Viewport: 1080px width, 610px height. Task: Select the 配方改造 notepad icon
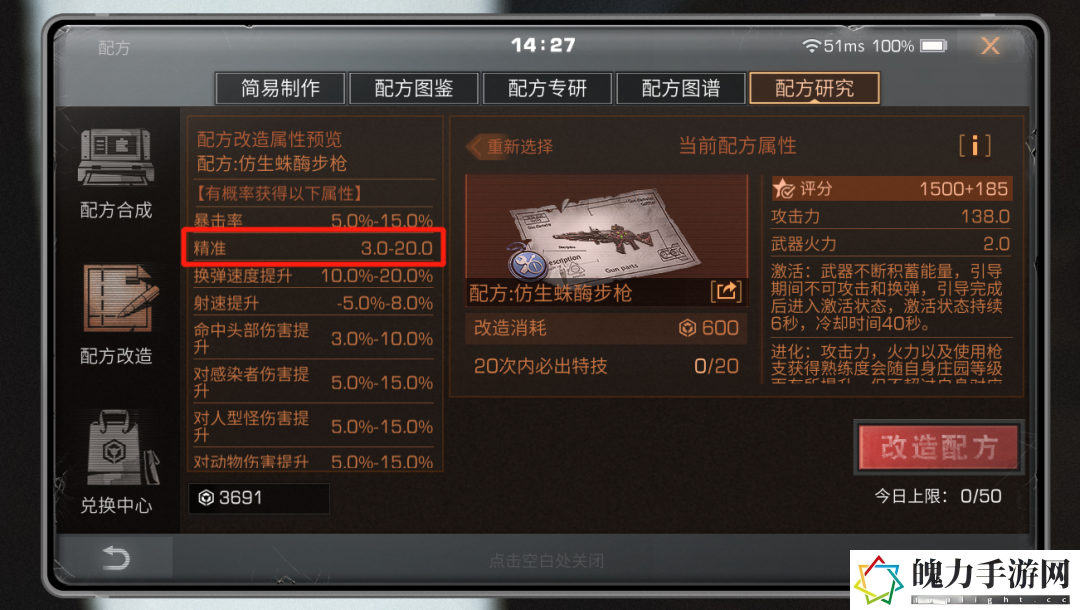(120, 299)
